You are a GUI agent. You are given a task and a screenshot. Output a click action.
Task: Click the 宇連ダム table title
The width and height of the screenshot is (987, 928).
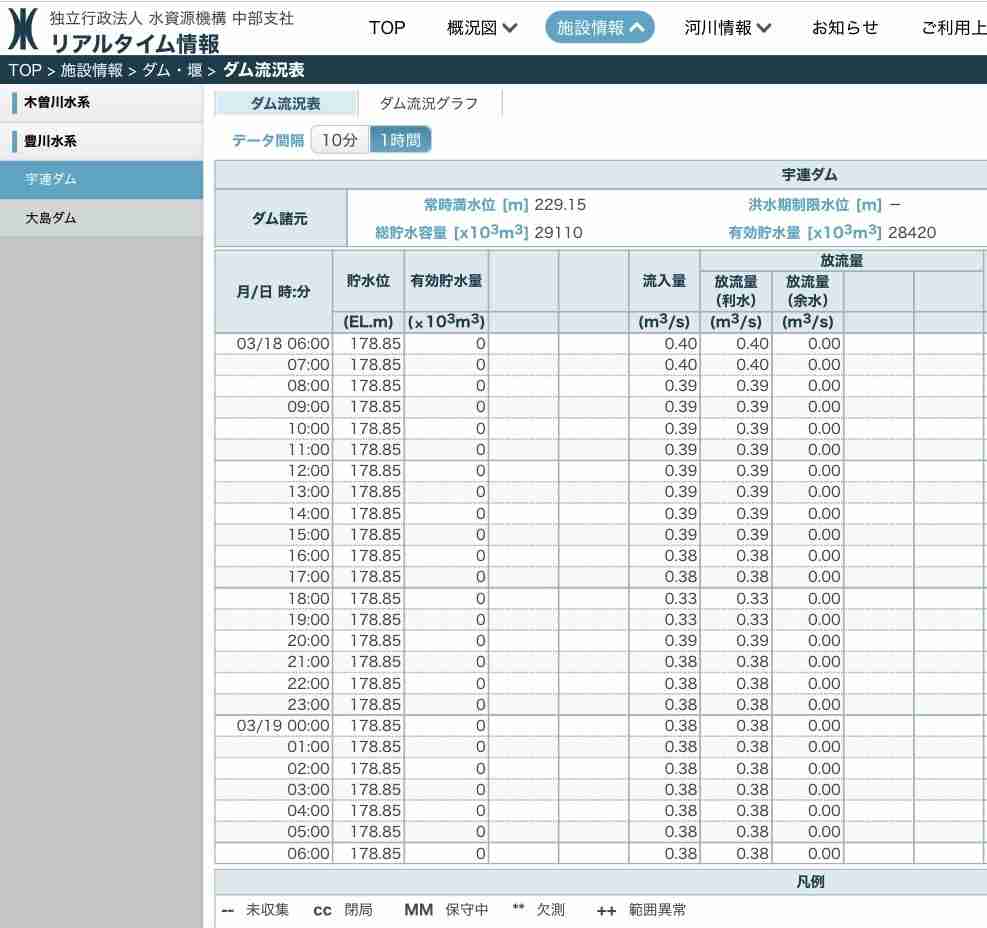point(809,174)
